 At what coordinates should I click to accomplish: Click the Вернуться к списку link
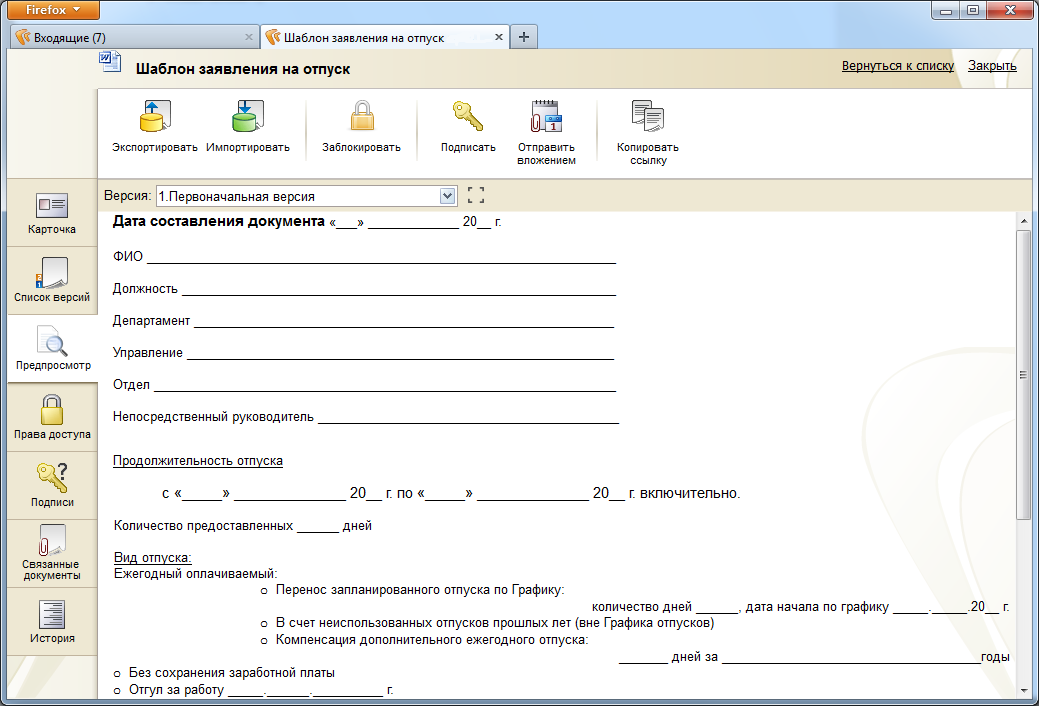point(898,66)
